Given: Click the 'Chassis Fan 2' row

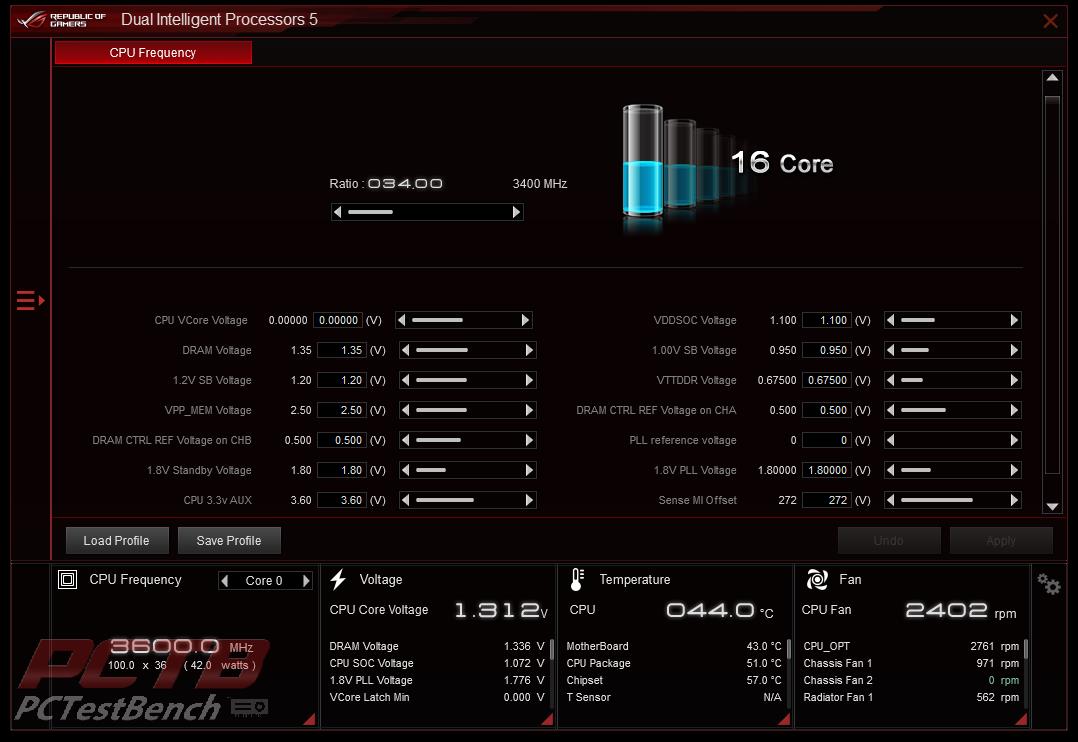Looking at the screenshot, I should [x=911, y=680].
